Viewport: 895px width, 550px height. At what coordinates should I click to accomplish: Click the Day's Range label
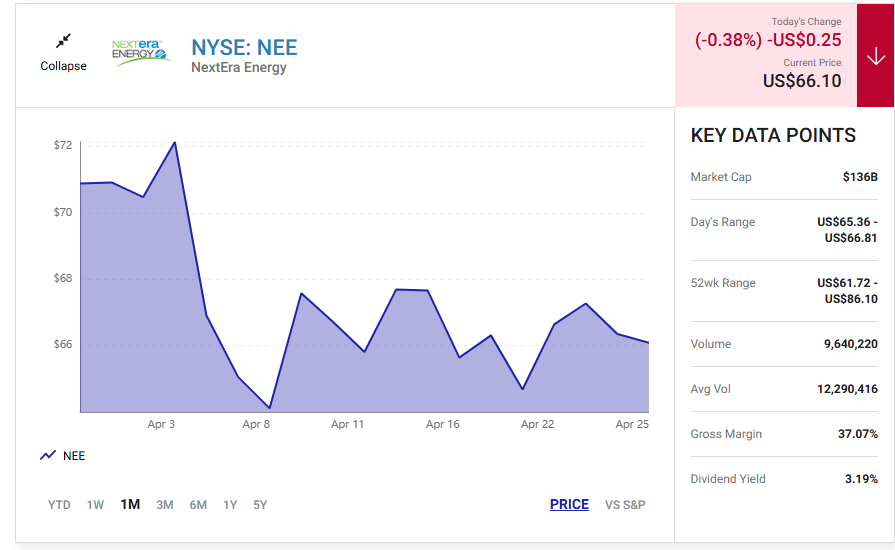tap(723, 222)
